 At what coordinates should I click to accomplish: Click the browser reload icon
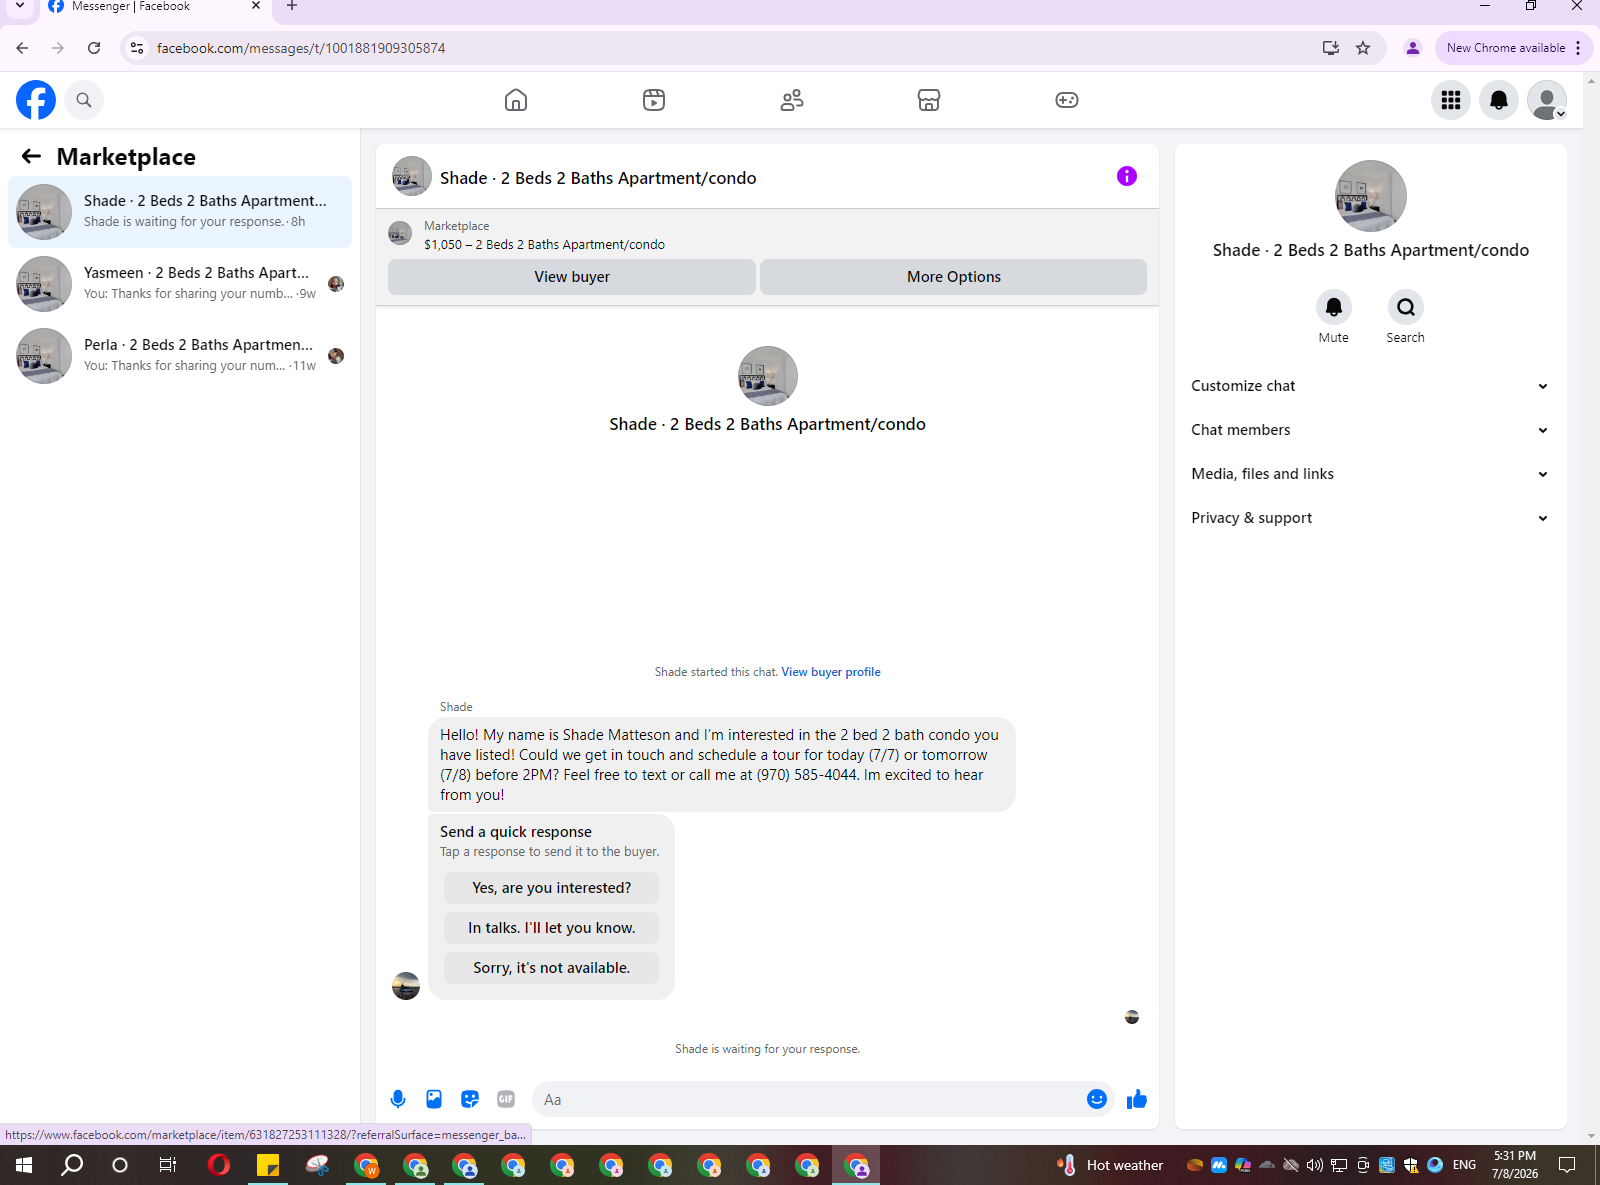[94, 48]
